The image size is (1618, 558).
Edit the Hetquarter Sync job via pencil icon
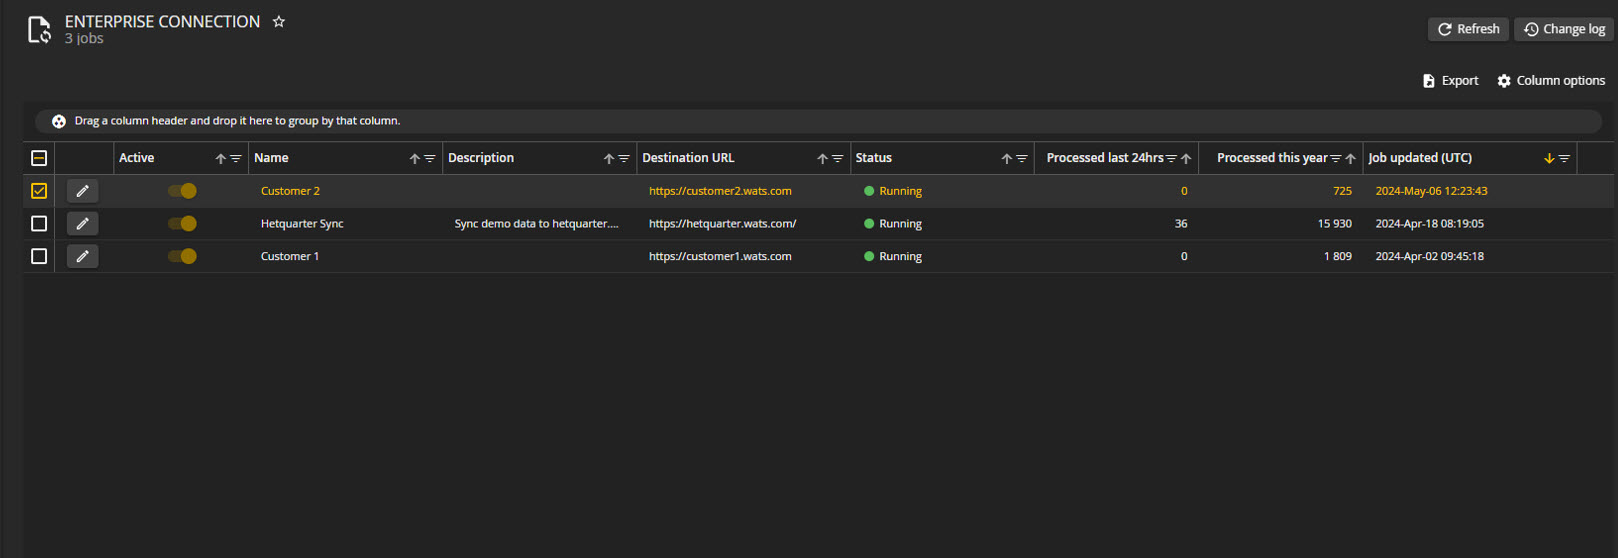pyautogui.click(x=82, y=224)
